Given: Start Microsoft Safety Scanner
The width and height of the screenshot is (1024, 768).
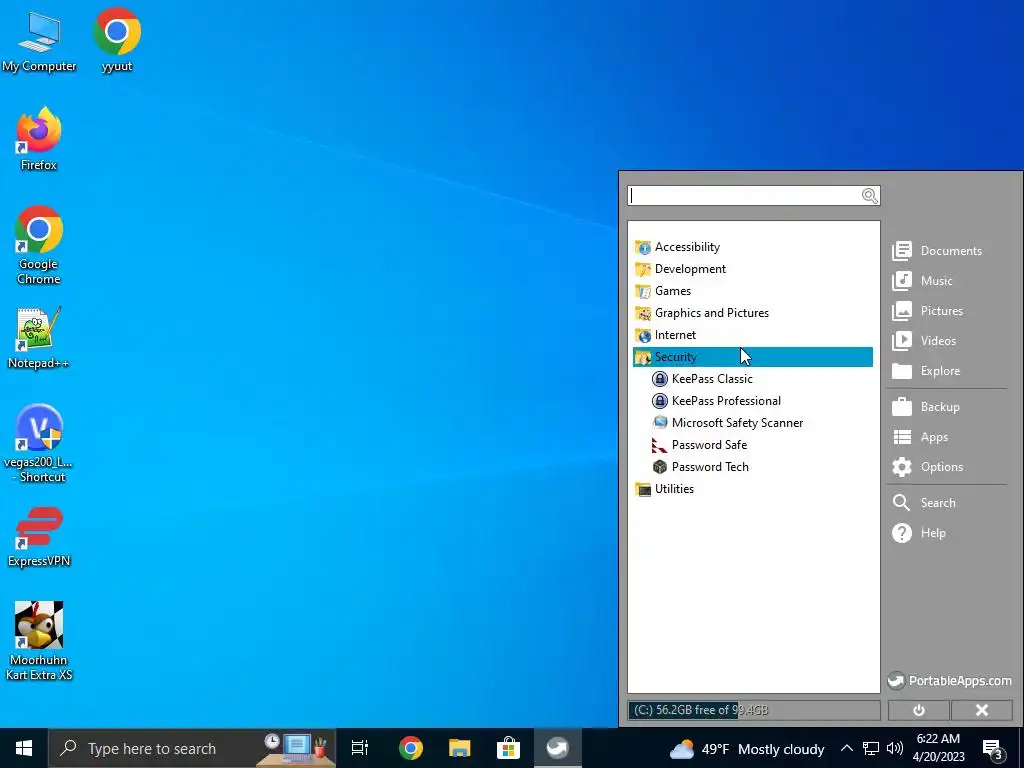Looking at the screenshot, I should [x=728, y=423].
